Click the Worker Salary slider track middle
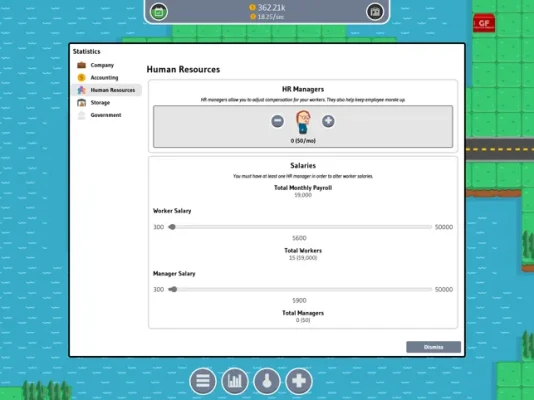This screenshot has width=534, height=400. (x=300, y=227)
